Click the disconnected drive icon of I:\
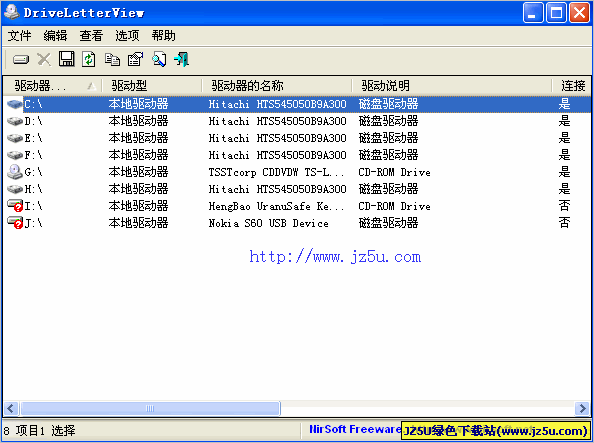Image resolution: width=594 pixels, height=443 pixels. tap(15, 206)
